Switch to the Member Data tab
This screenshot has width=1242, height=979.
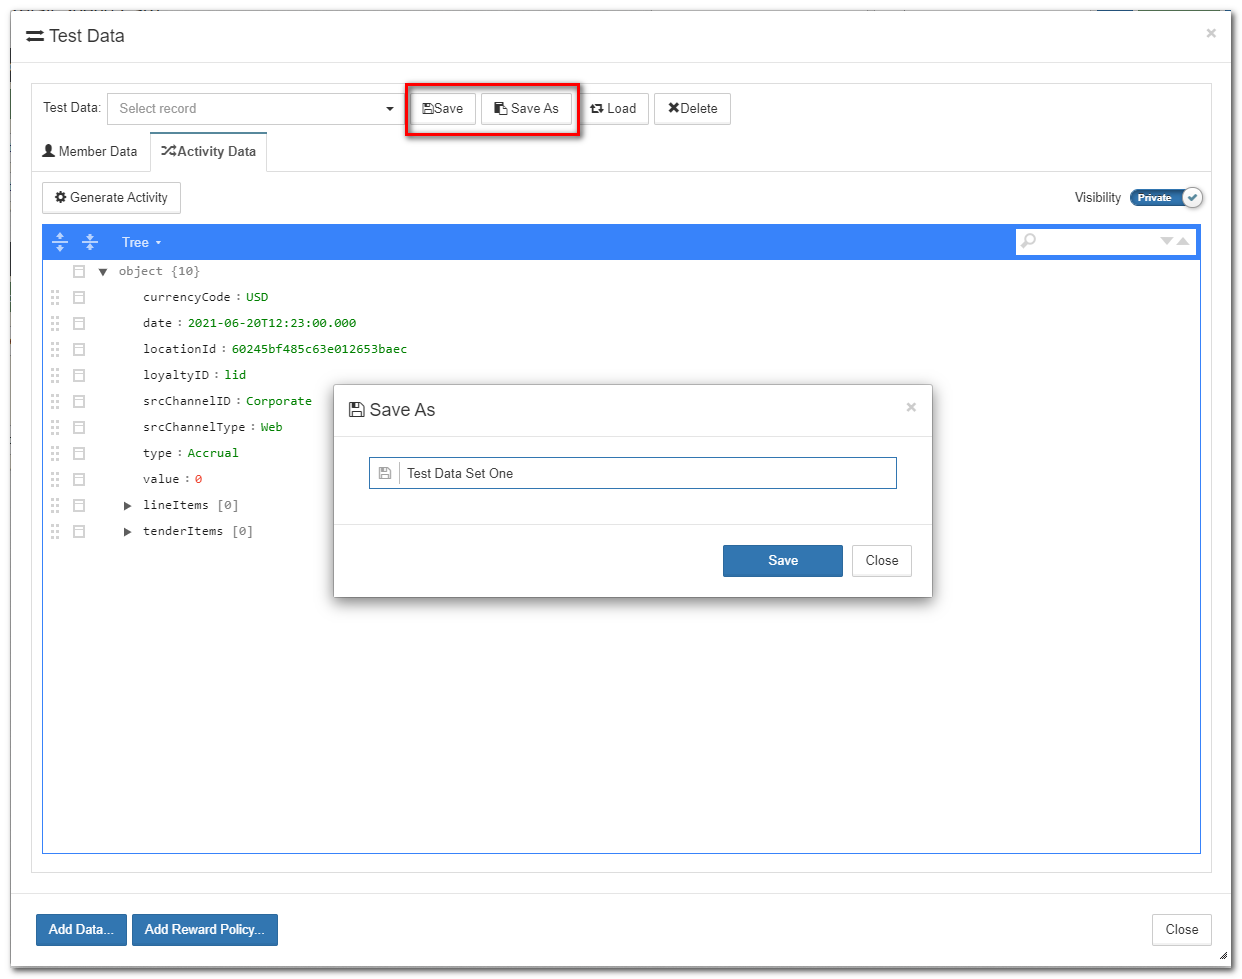(90, 152)
